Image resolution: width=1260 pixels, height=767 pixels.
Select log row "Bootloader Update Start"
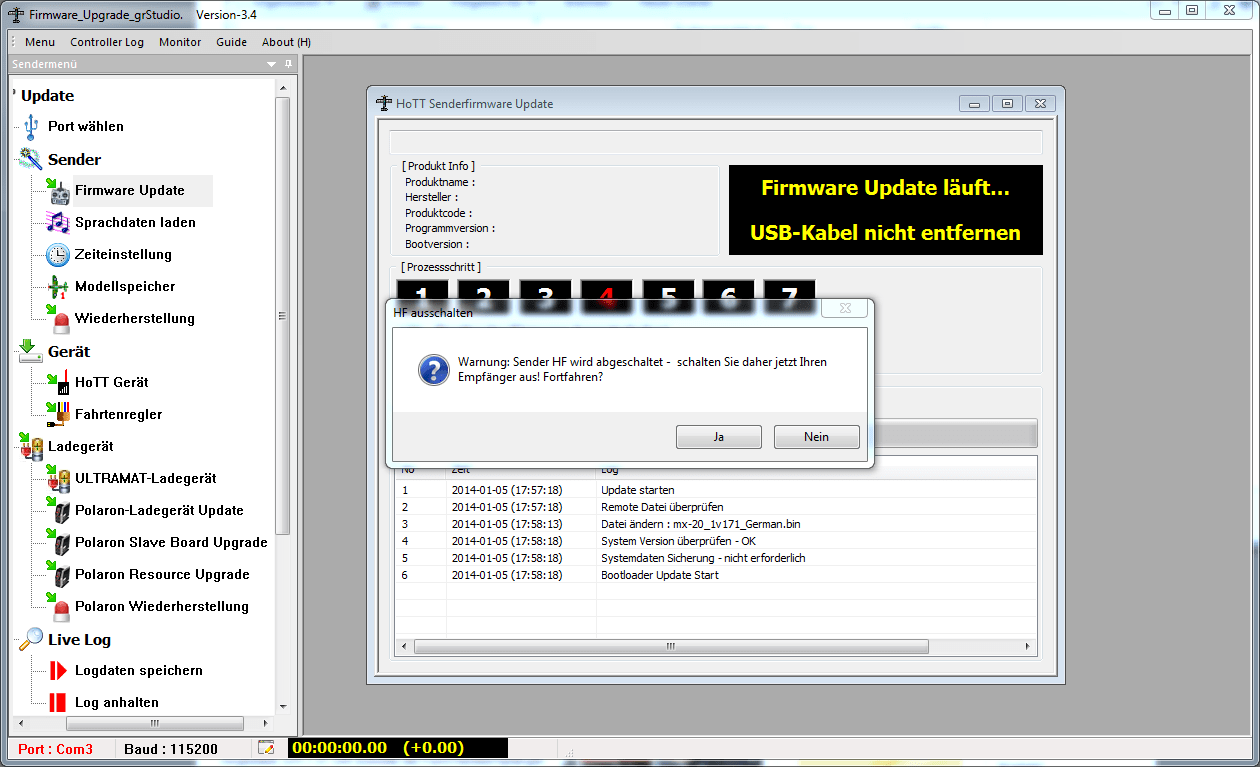[x=716, y=575]
